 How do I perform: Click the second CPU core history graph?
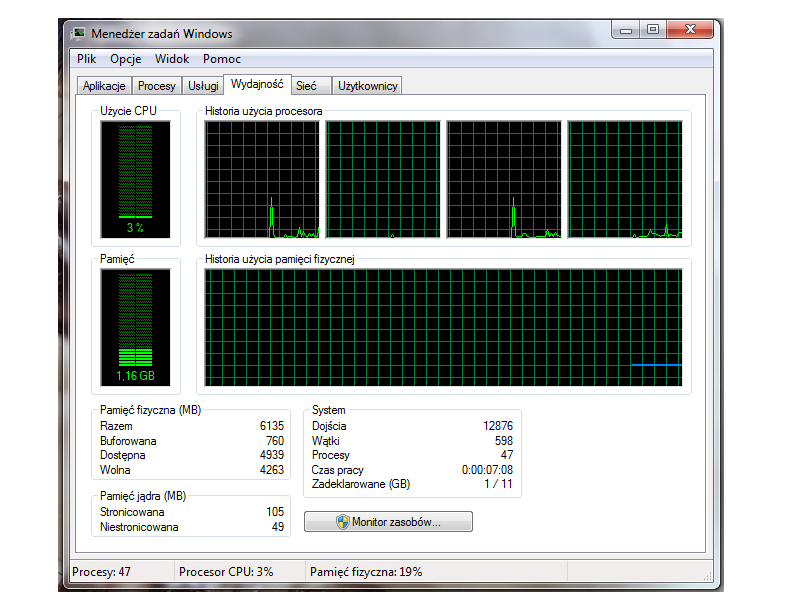pos(383,180)
